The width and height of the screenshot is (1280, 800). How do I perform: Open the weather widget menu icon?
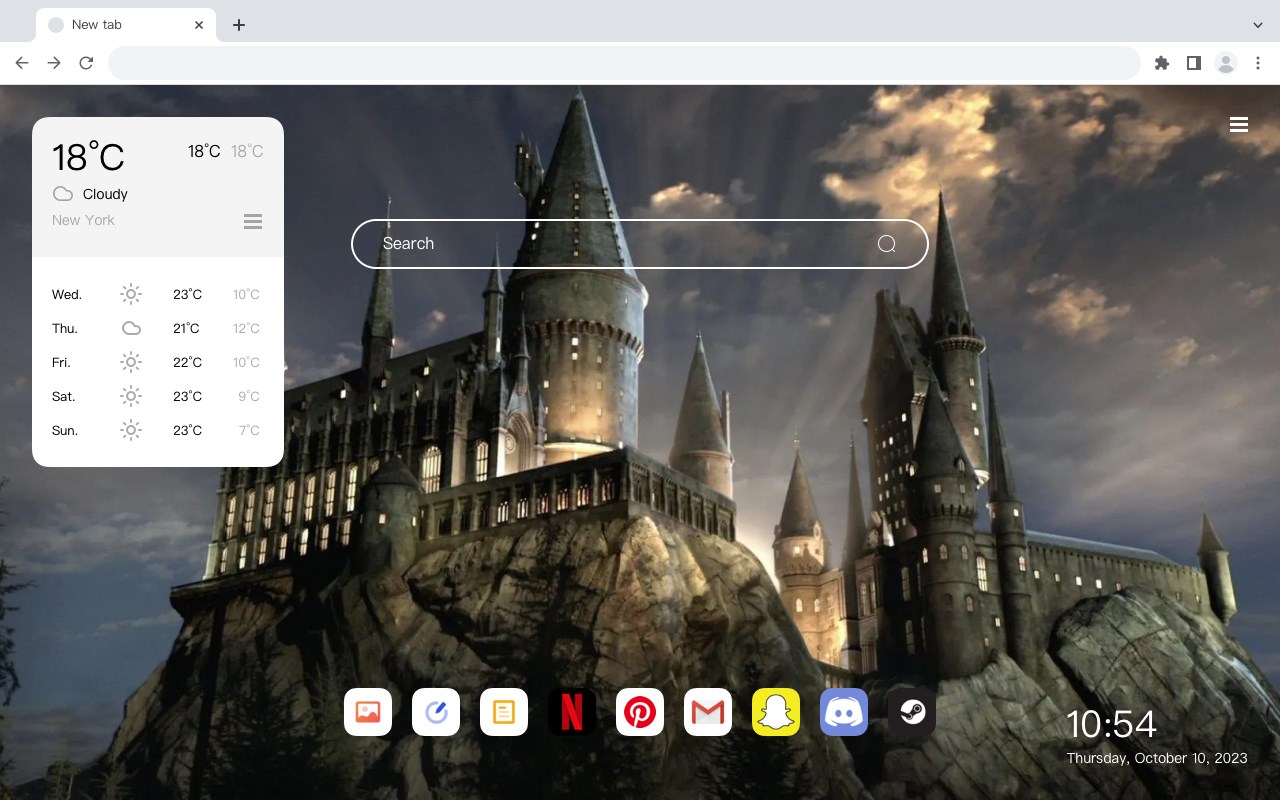point(253,221)
